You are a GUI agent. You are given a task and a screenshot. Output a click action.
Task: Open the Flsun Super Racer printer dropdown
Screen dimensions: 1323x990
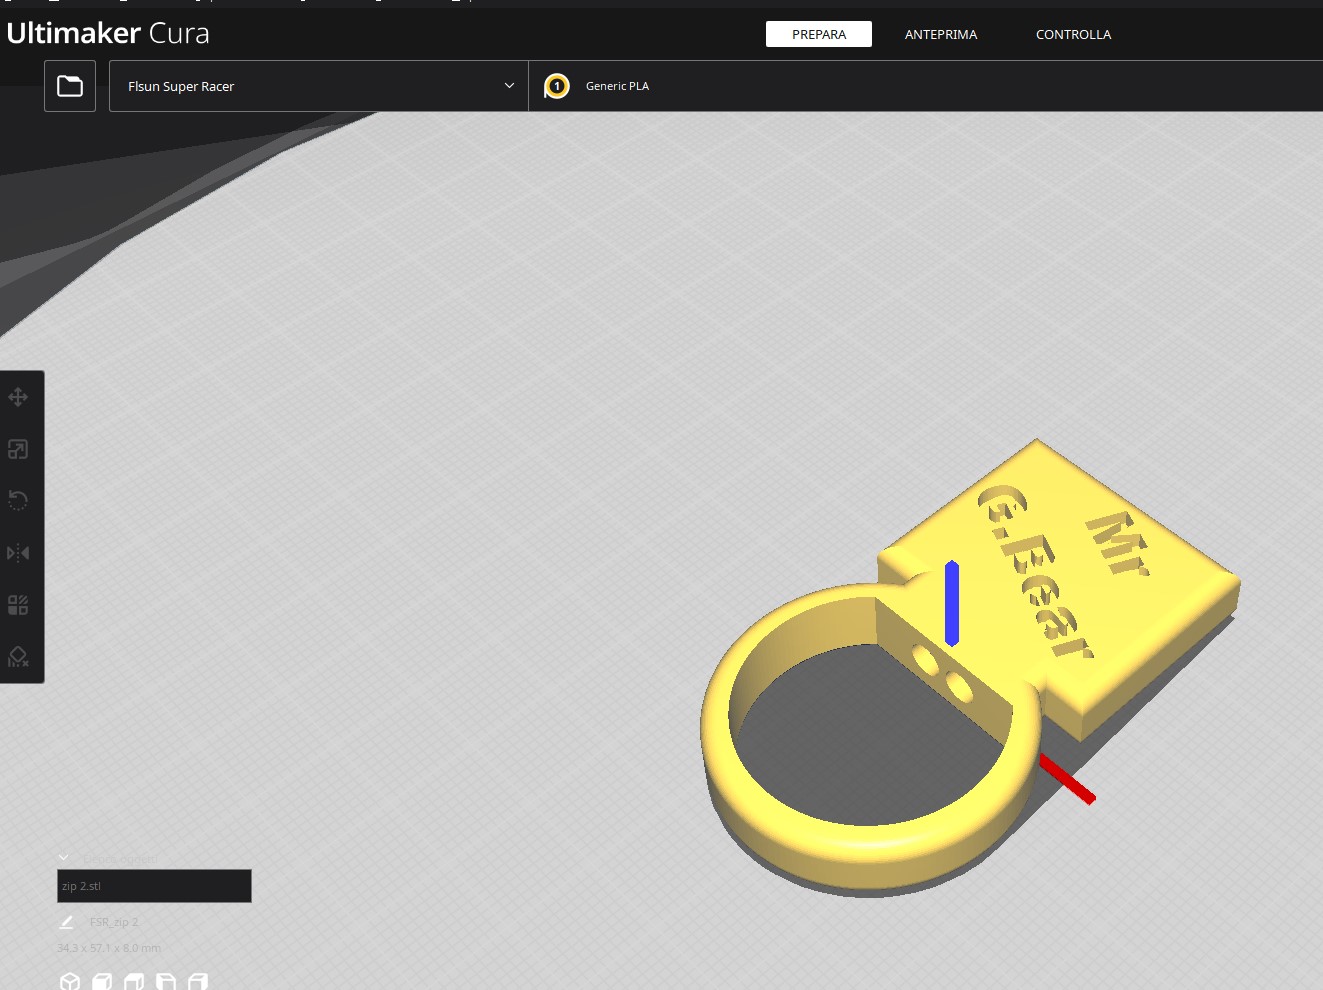point(318,86)
